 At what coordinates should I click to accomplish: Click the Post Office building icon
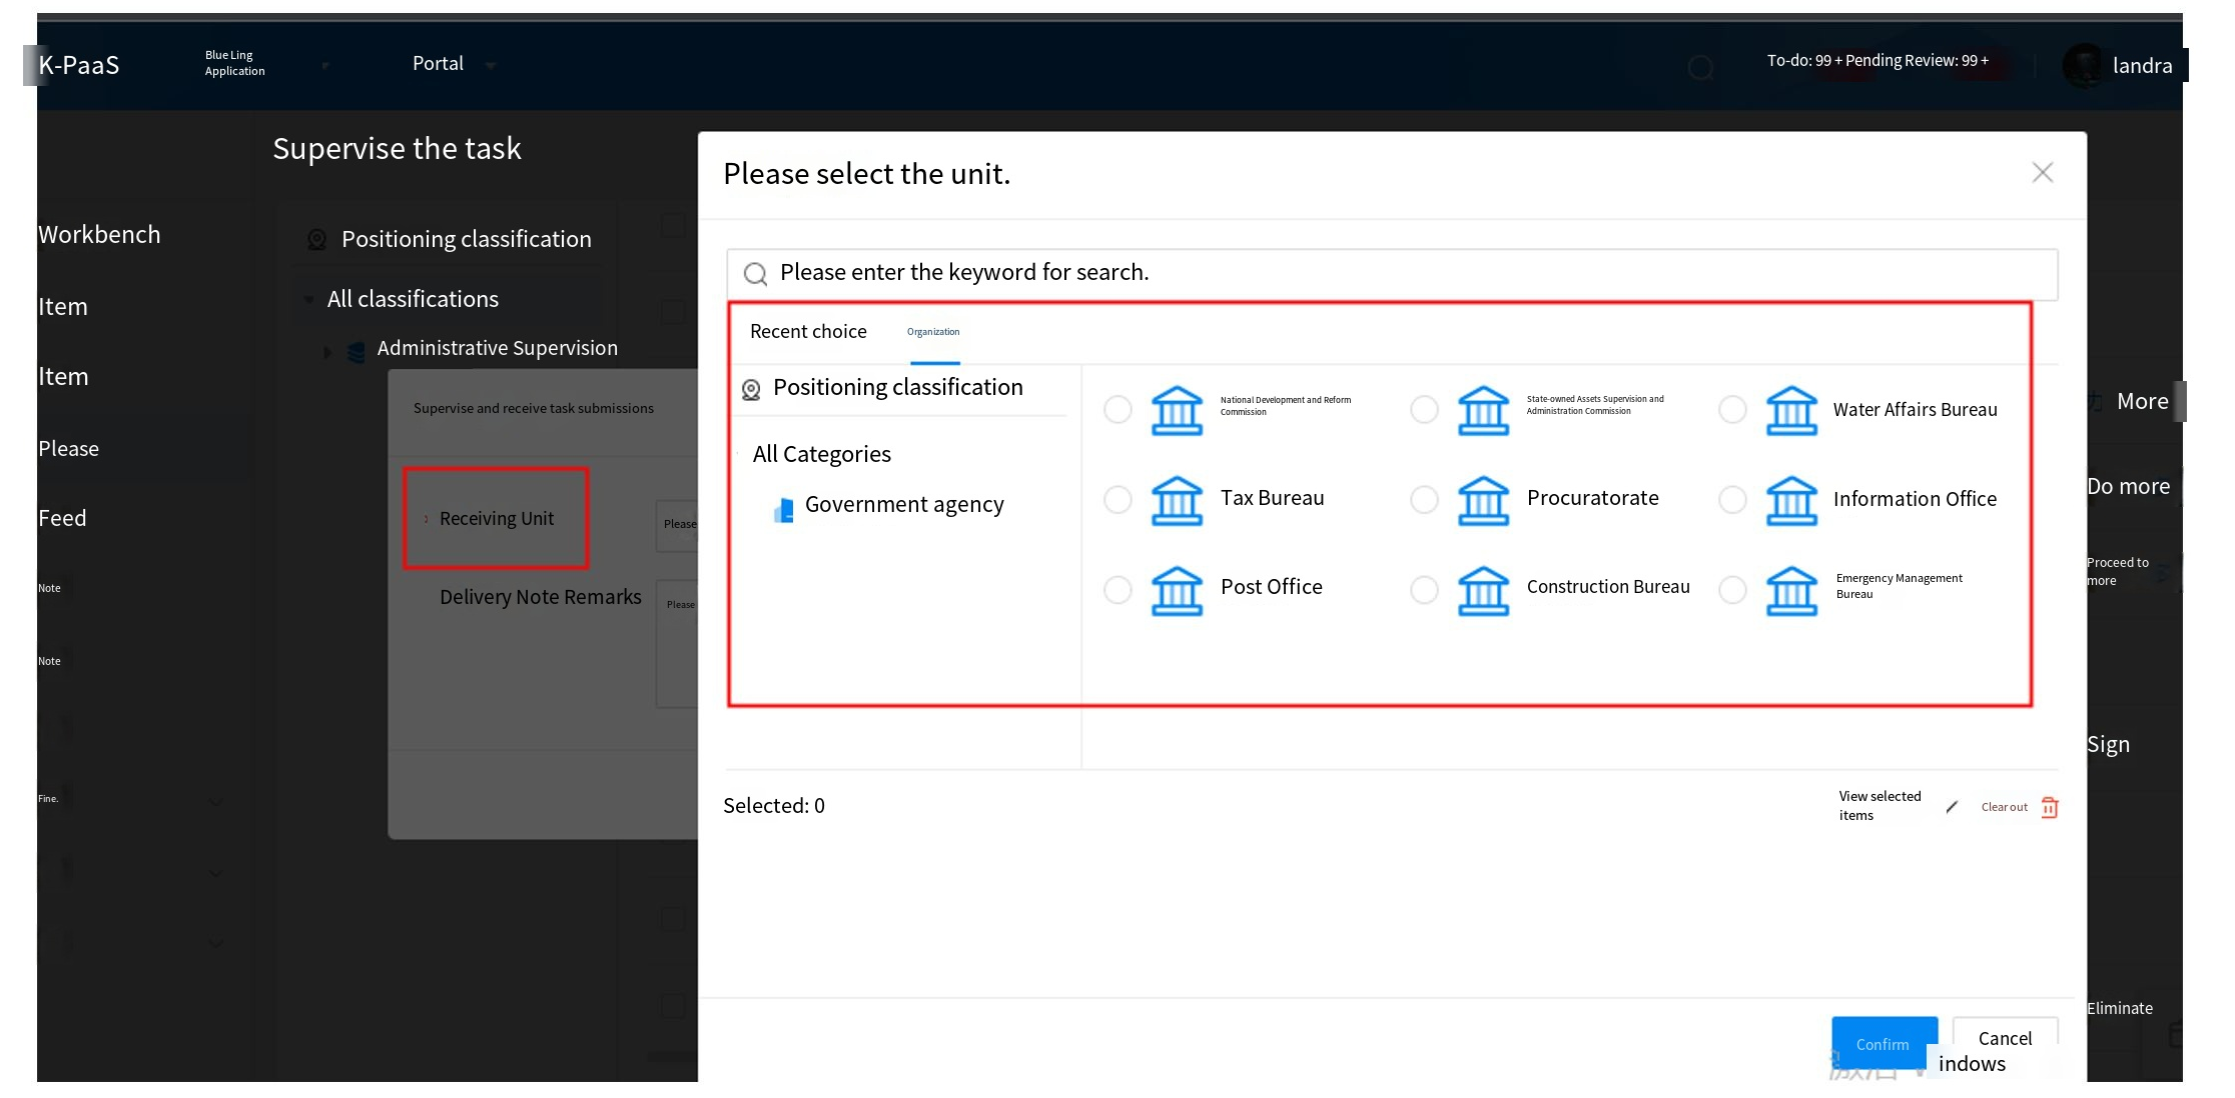(x=1176, y=589)
